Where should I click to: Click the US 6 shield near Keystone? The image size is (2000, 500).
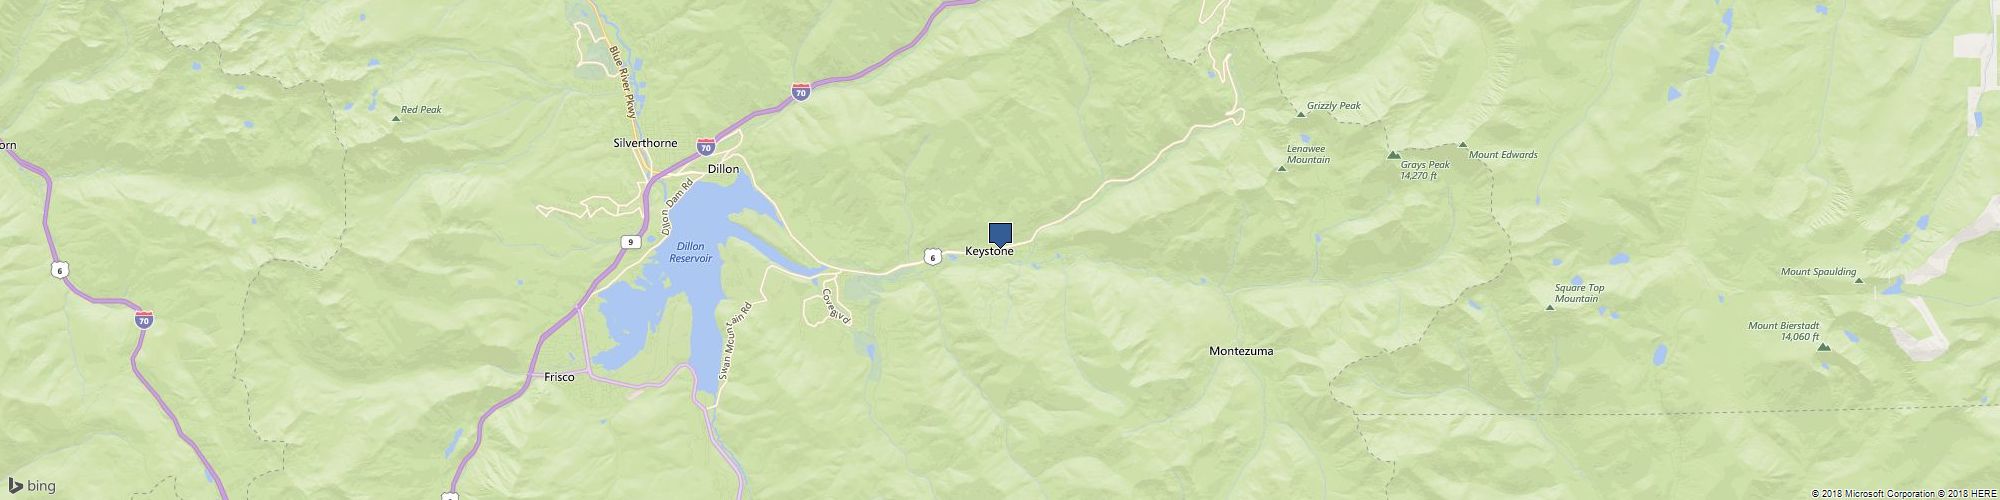[932, 257]
